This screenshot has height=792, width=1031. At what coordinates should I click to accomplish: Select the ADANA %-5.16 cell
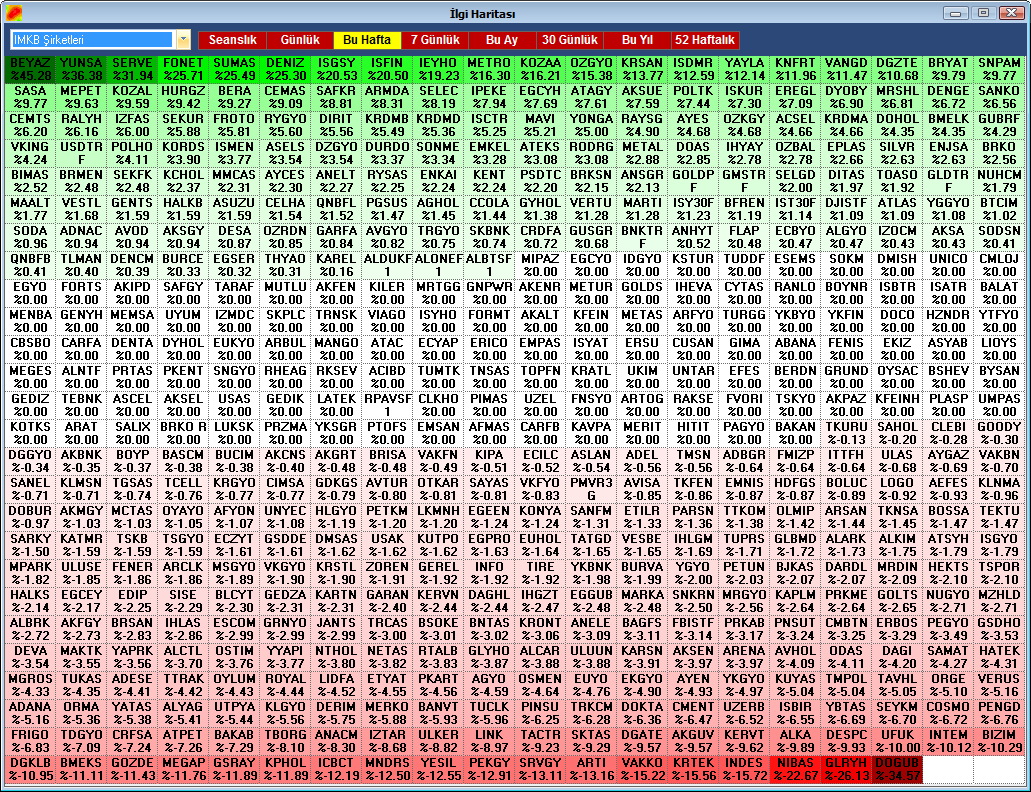(x=30, y=713)
